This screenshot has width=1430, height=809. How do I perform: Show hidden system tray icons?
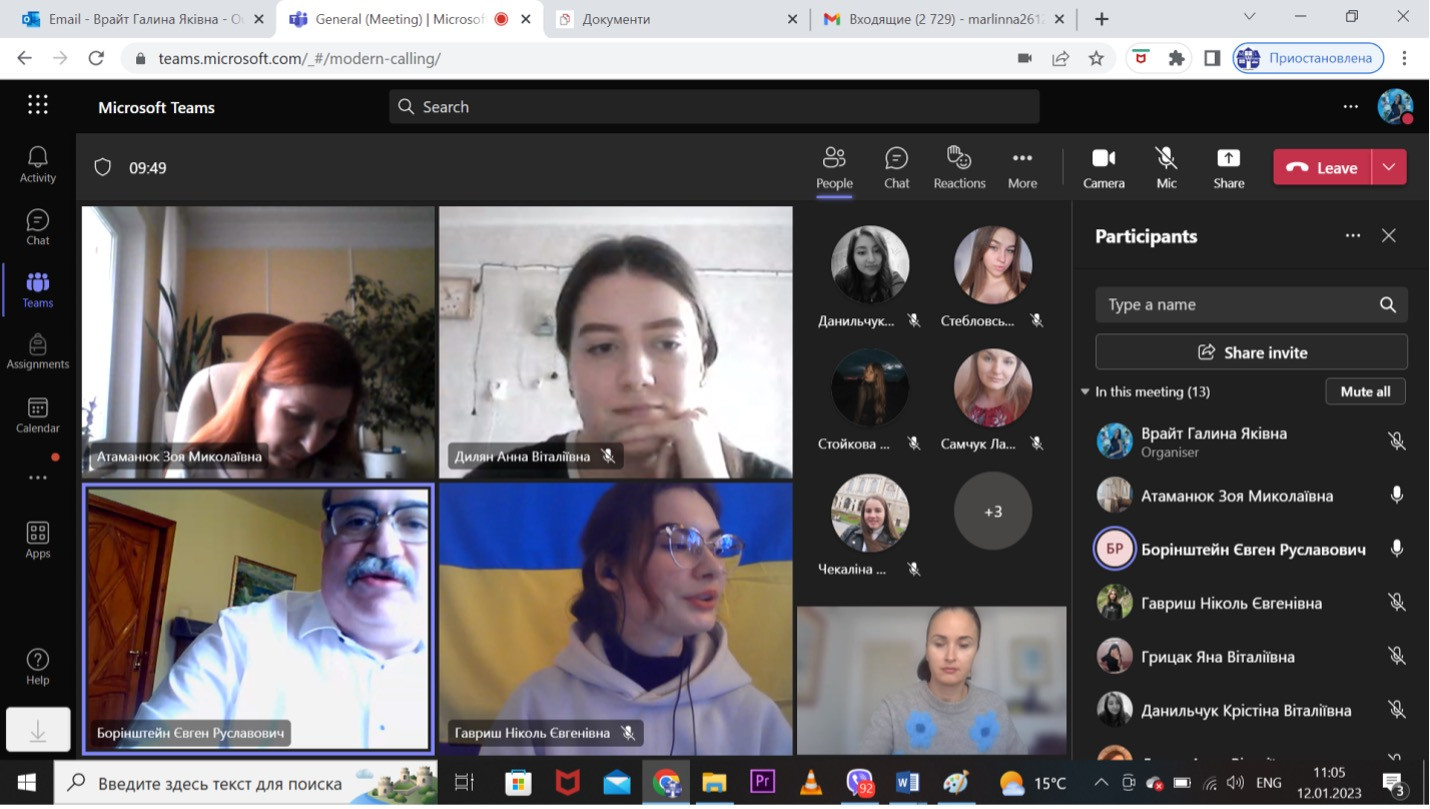click(x=1100, y=783)
